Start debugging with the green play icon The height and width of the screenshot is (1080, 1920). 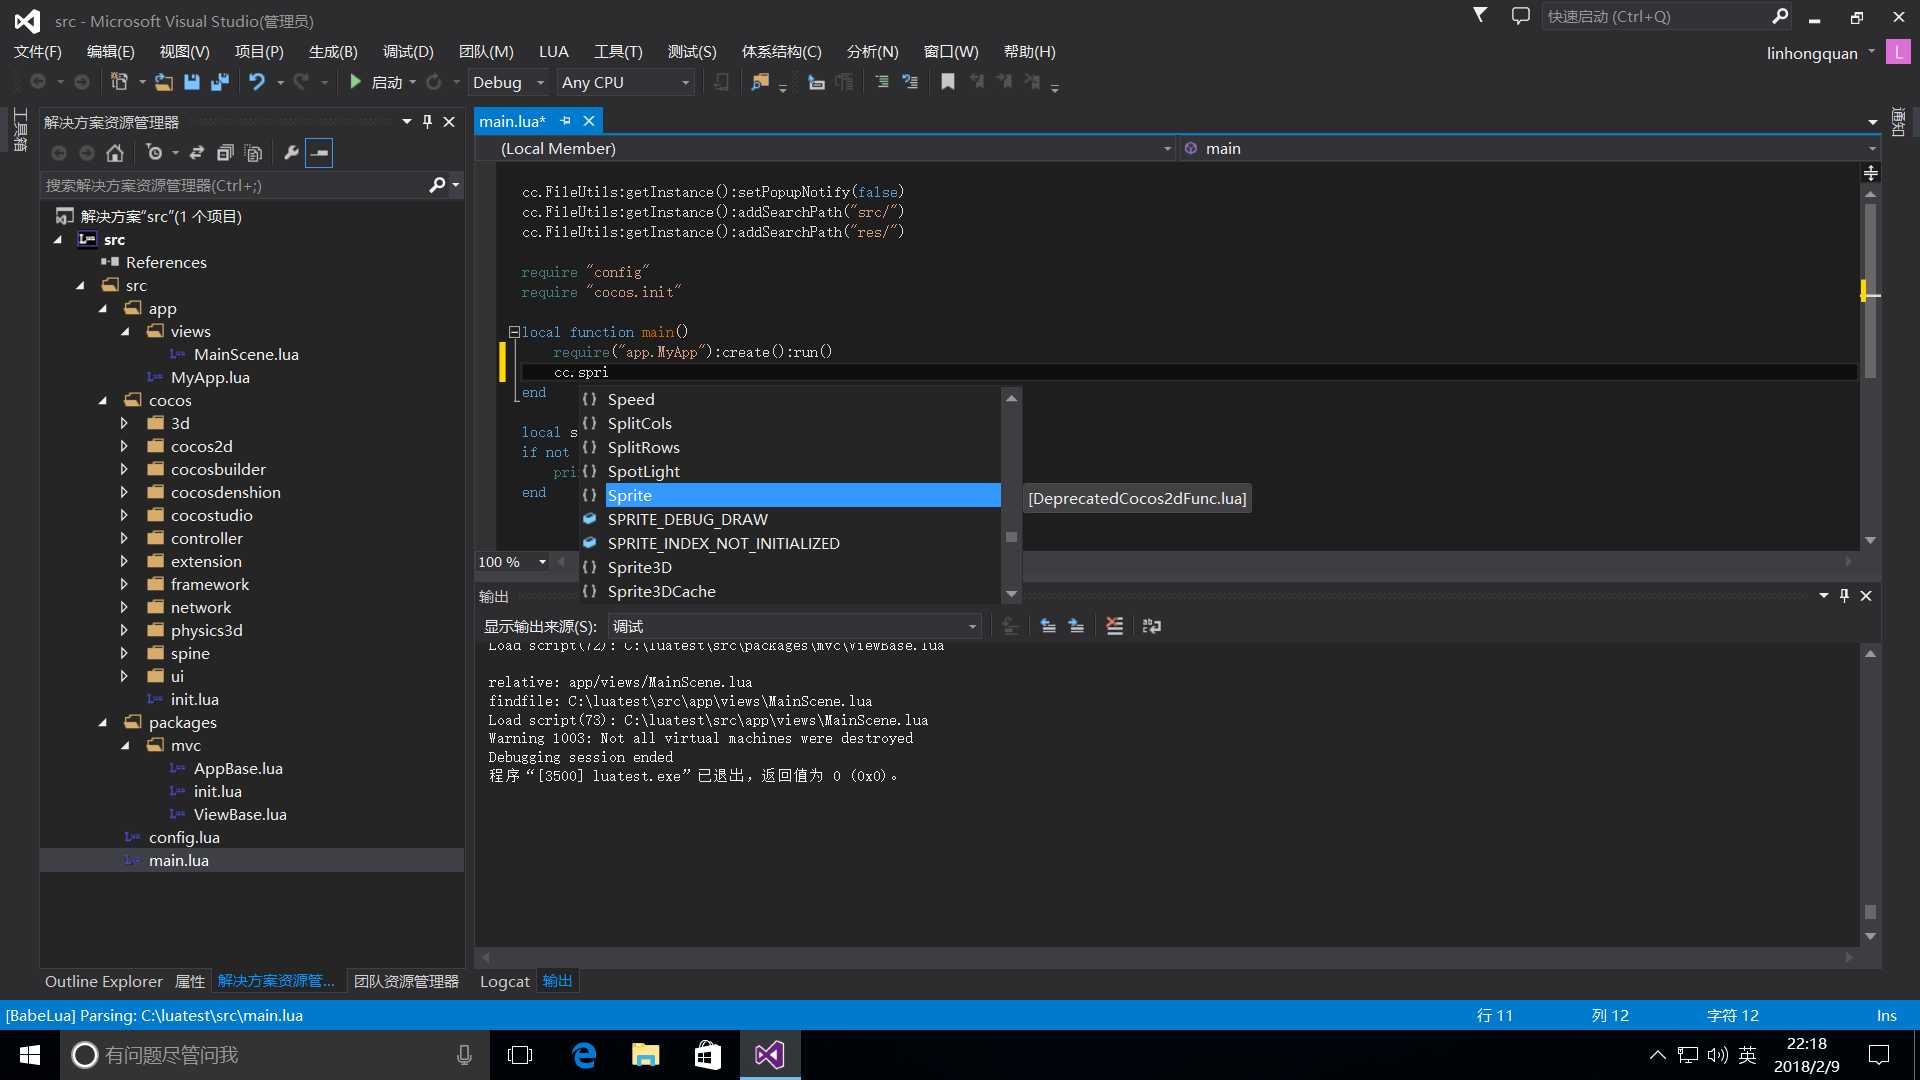tap(355, 82)
